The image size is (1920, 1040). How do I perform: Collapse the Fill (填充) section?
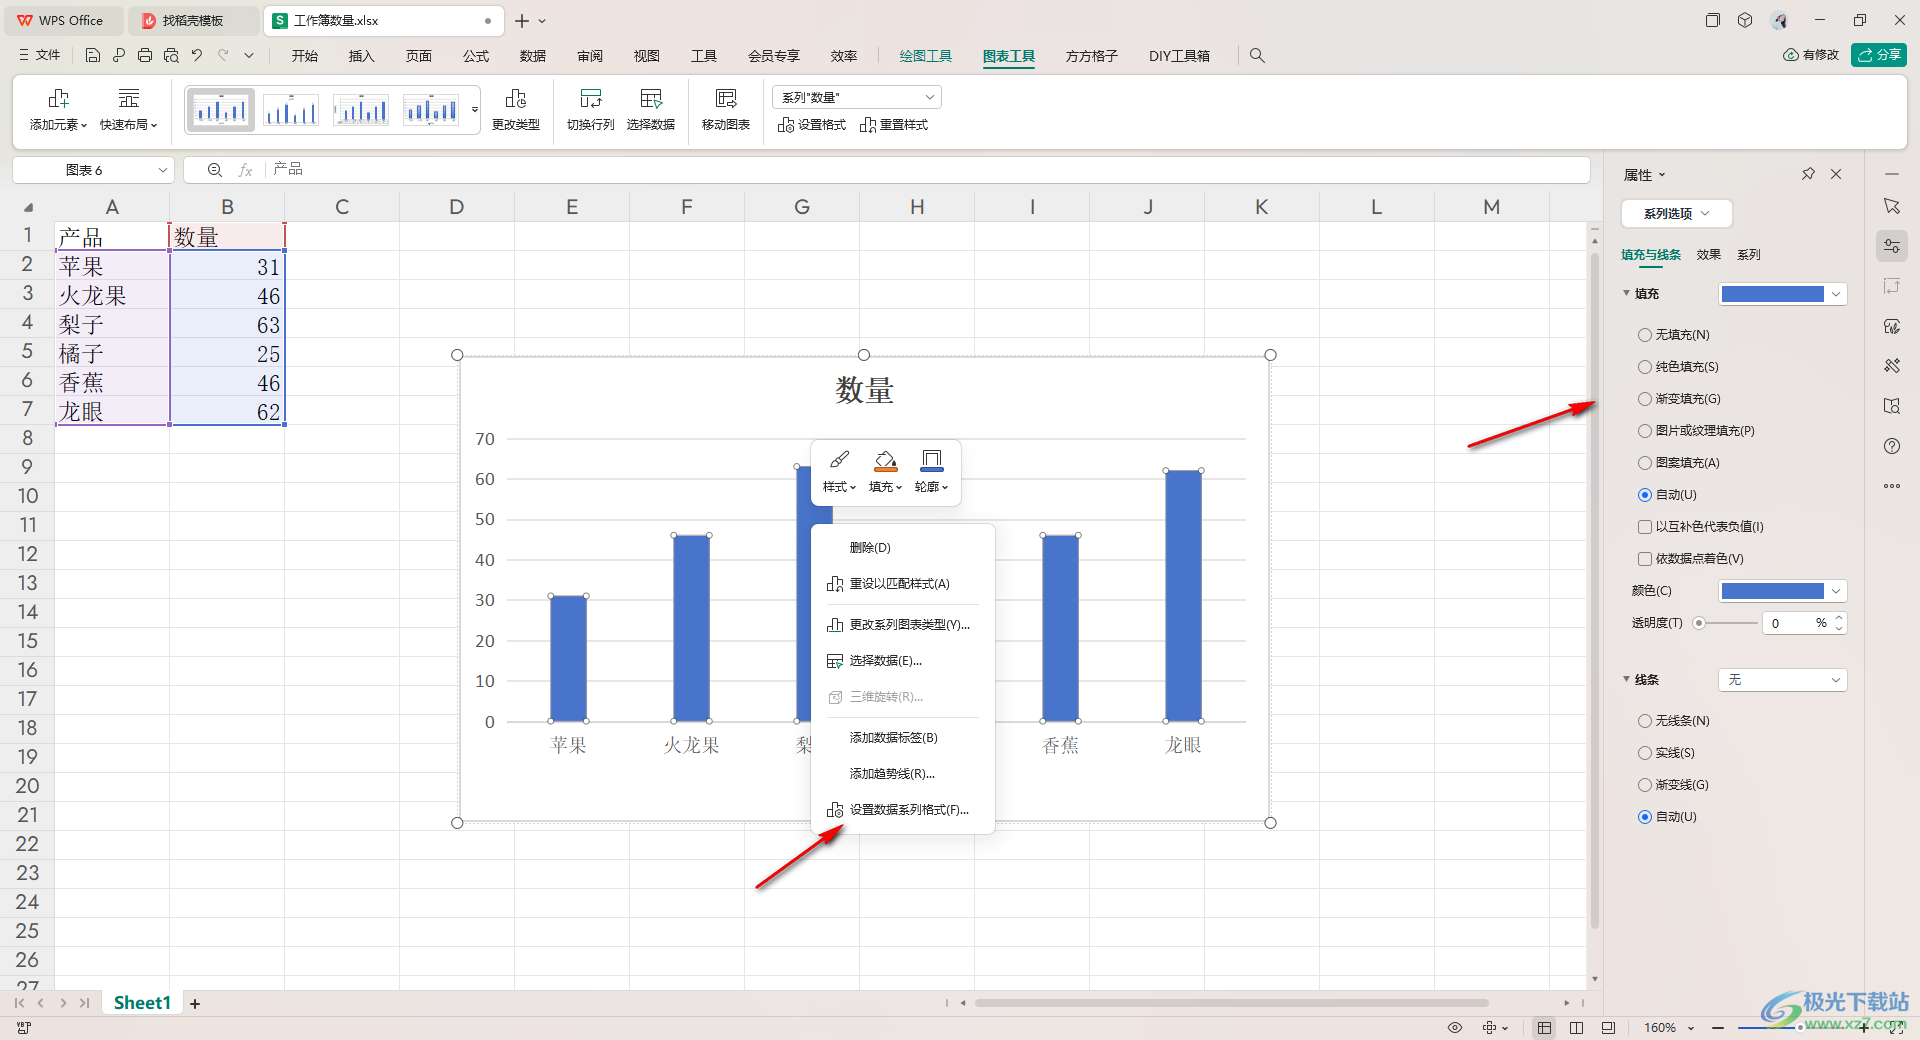[x=1626, y=293]
